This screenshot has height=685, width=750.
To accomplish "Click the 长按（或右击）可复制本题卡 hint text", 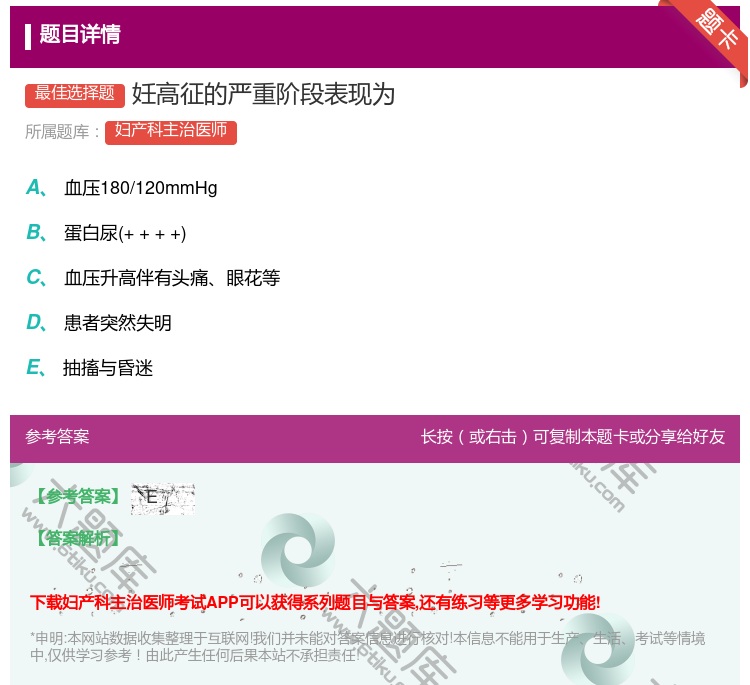I will pos(573,437).
